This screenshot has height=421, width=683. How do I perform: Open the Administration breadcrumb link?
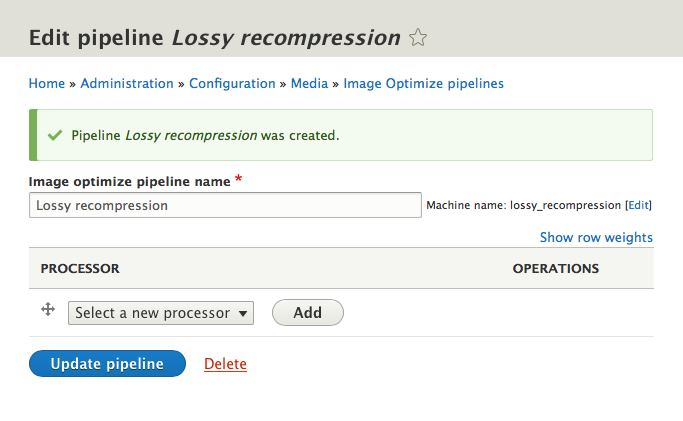(127, 83)
